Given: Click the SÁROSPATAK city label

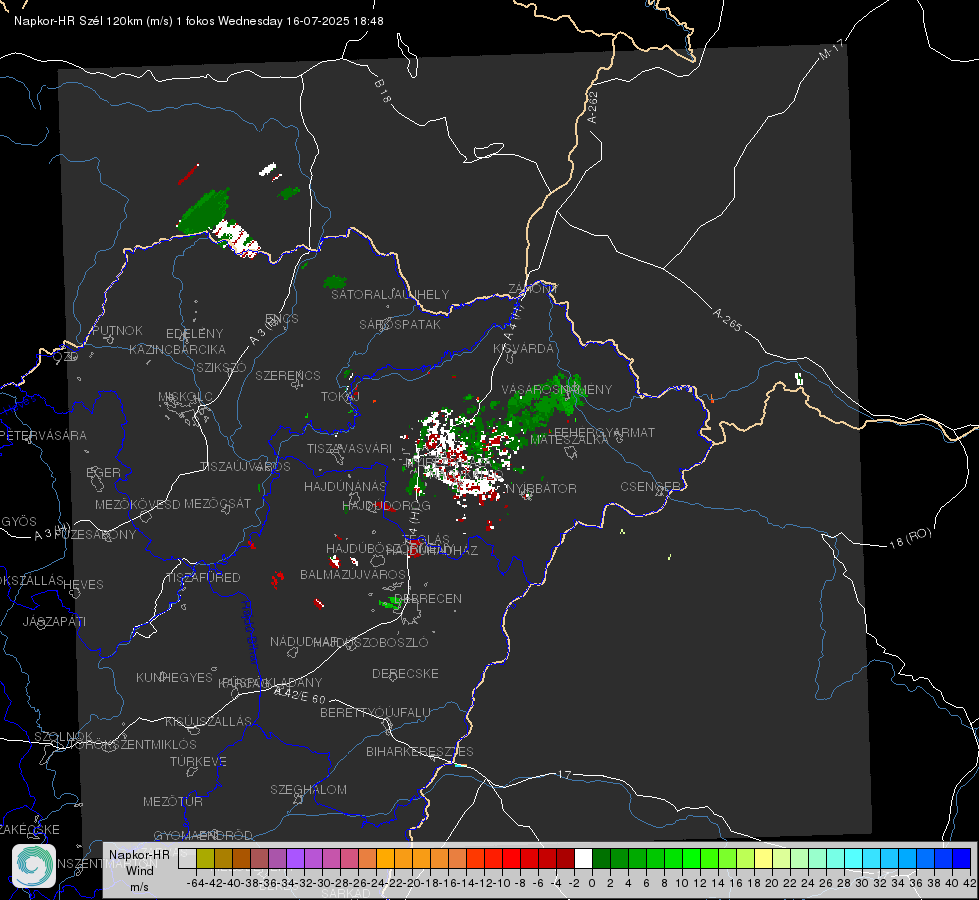Looking at the screenshot, I should pos(400,324).
